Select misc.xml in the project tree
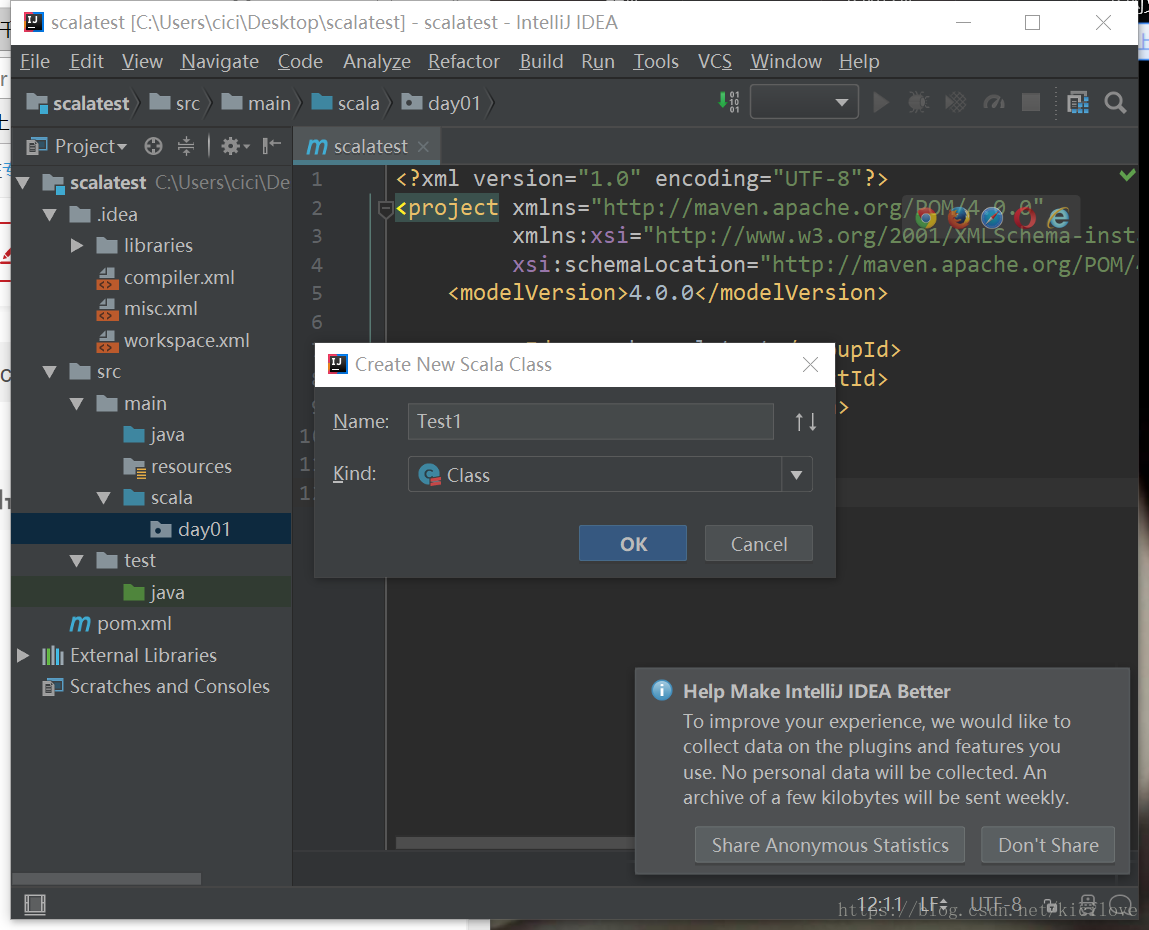This screenshot has width=1149, height=930. click(x=147, y=309)
